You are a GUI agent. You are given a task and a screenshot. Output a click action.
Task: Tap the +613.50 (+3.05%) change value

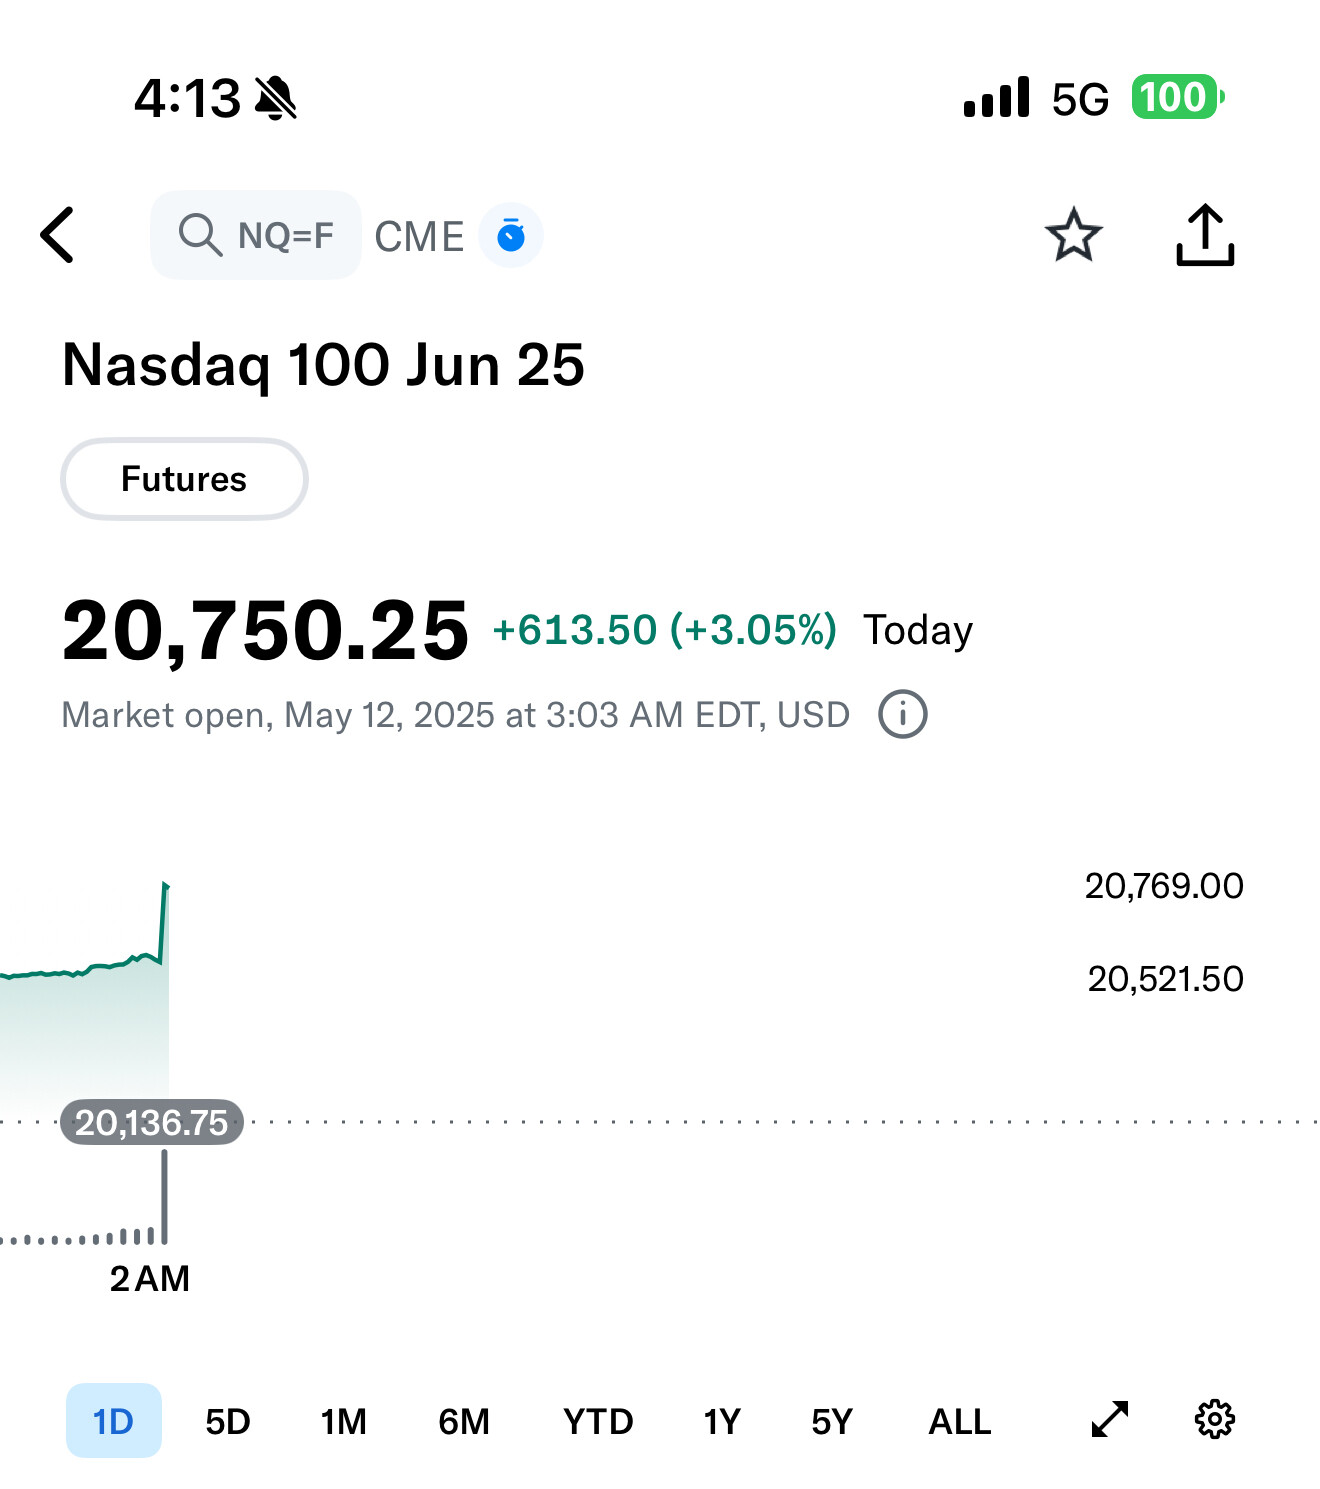click(x=665, y=631)
